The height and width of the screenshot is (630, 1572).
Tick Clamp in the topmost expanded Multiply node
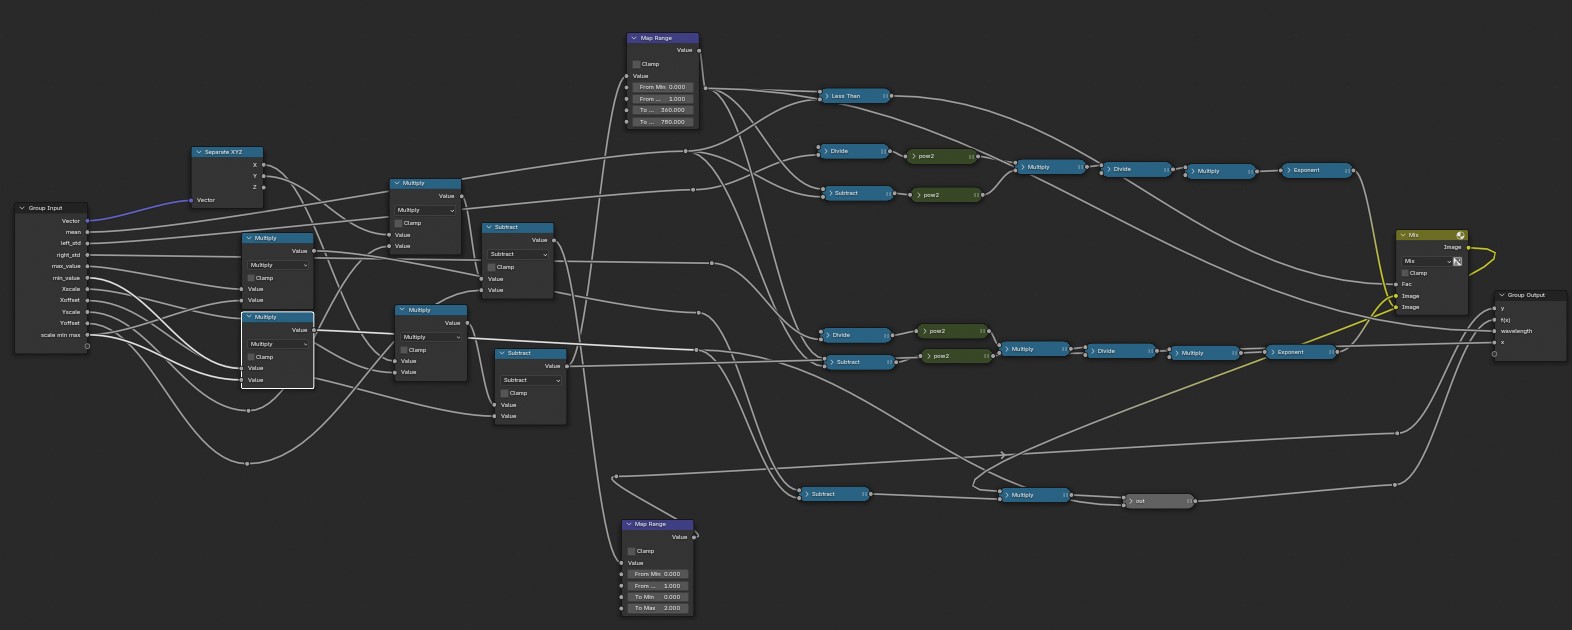(x=398, y=223)
